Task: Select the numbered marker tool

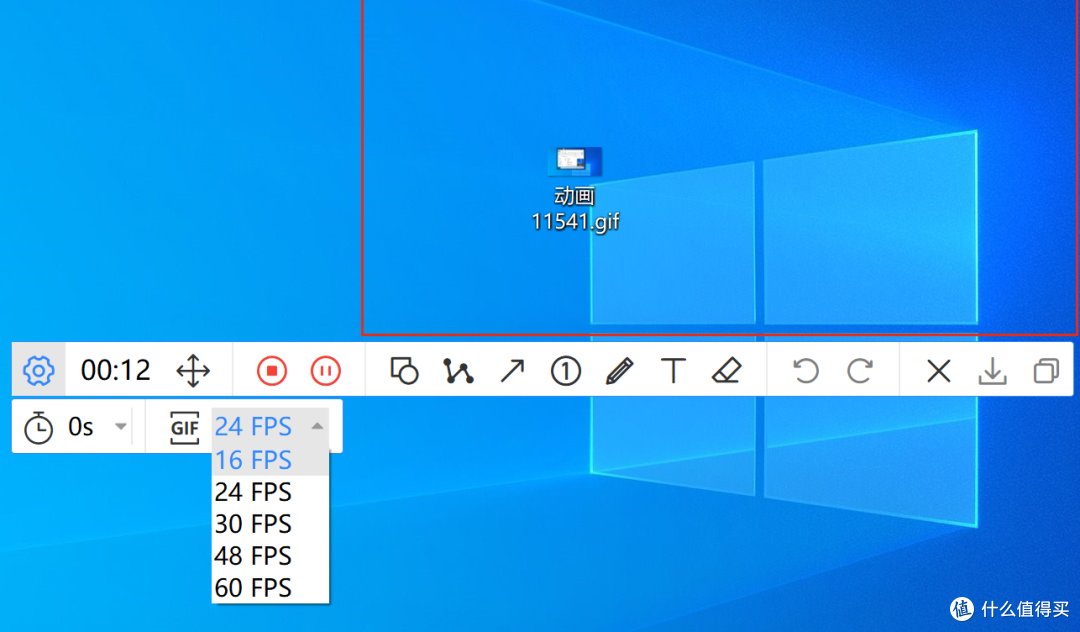Action: (565, 371)
